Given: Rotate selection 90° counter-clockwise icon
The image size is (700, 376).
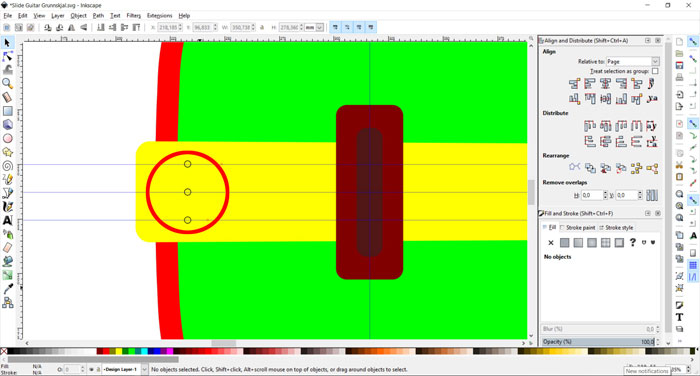Looking at the screenshot, I should click(x=47, y=28).
